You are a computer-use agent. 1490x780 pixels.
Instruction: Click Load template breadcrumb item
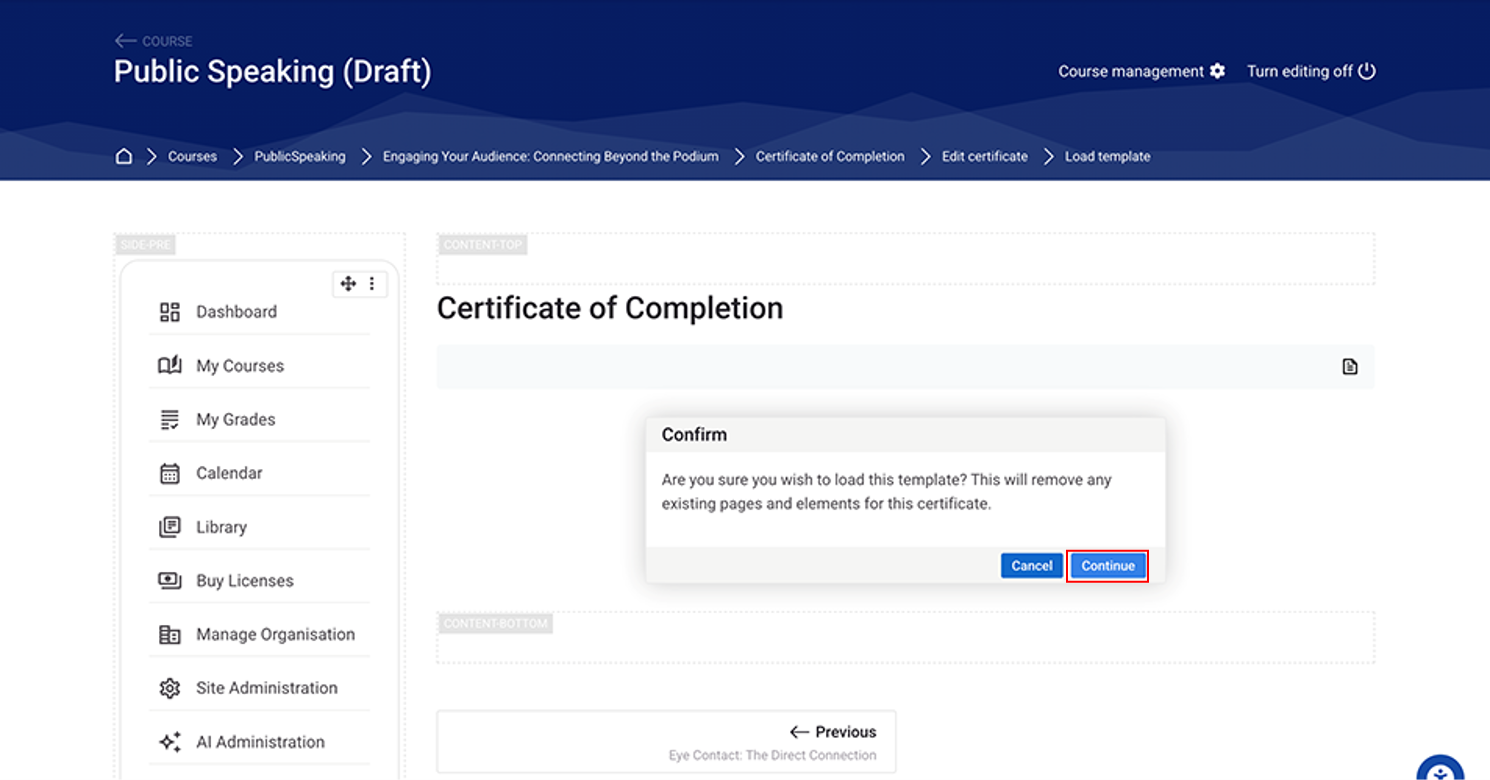click(1107, 156)
